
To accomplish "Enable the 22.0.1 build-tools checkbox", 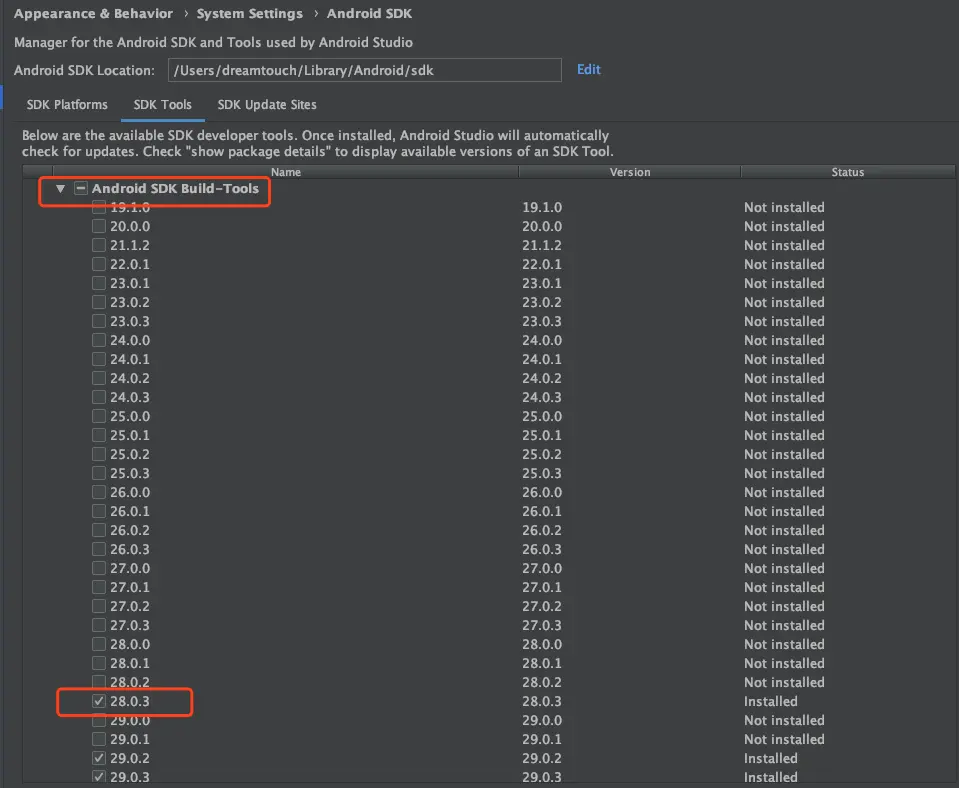I will tap(98, 264).
